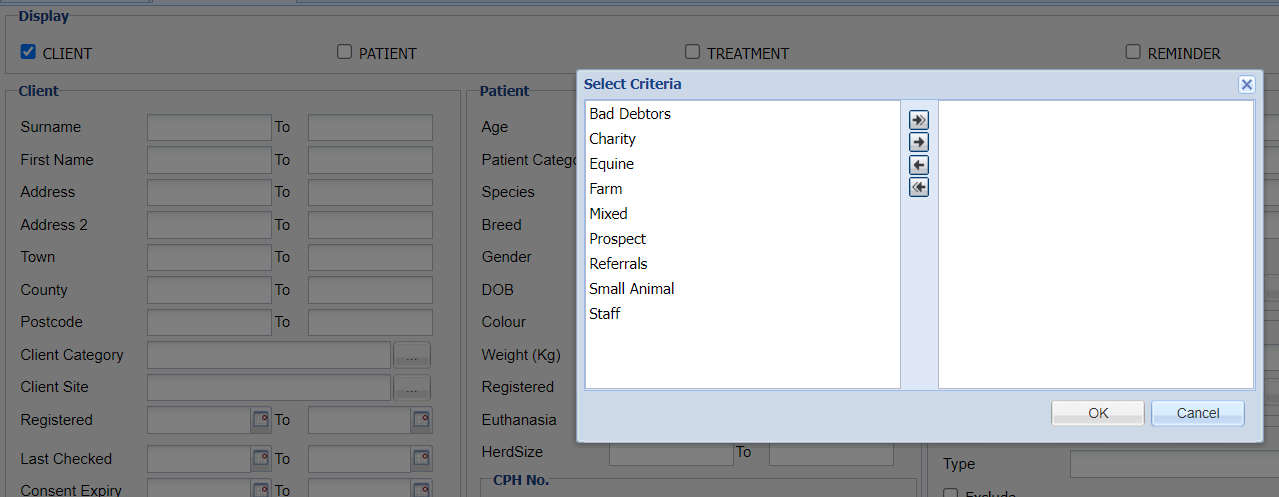Tick the TREATMENT display checkbox

pyautogui.click(x=692, y=52)
